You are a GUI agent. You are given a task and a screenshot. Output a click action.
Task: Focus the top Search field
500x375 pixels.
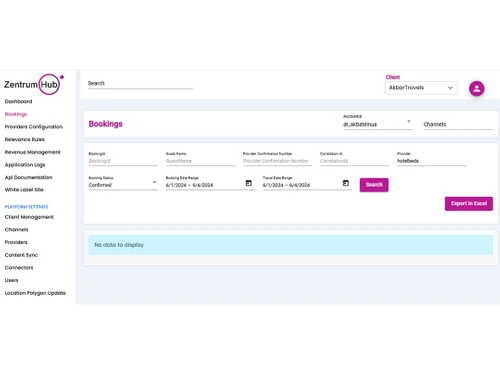point(140,84)
